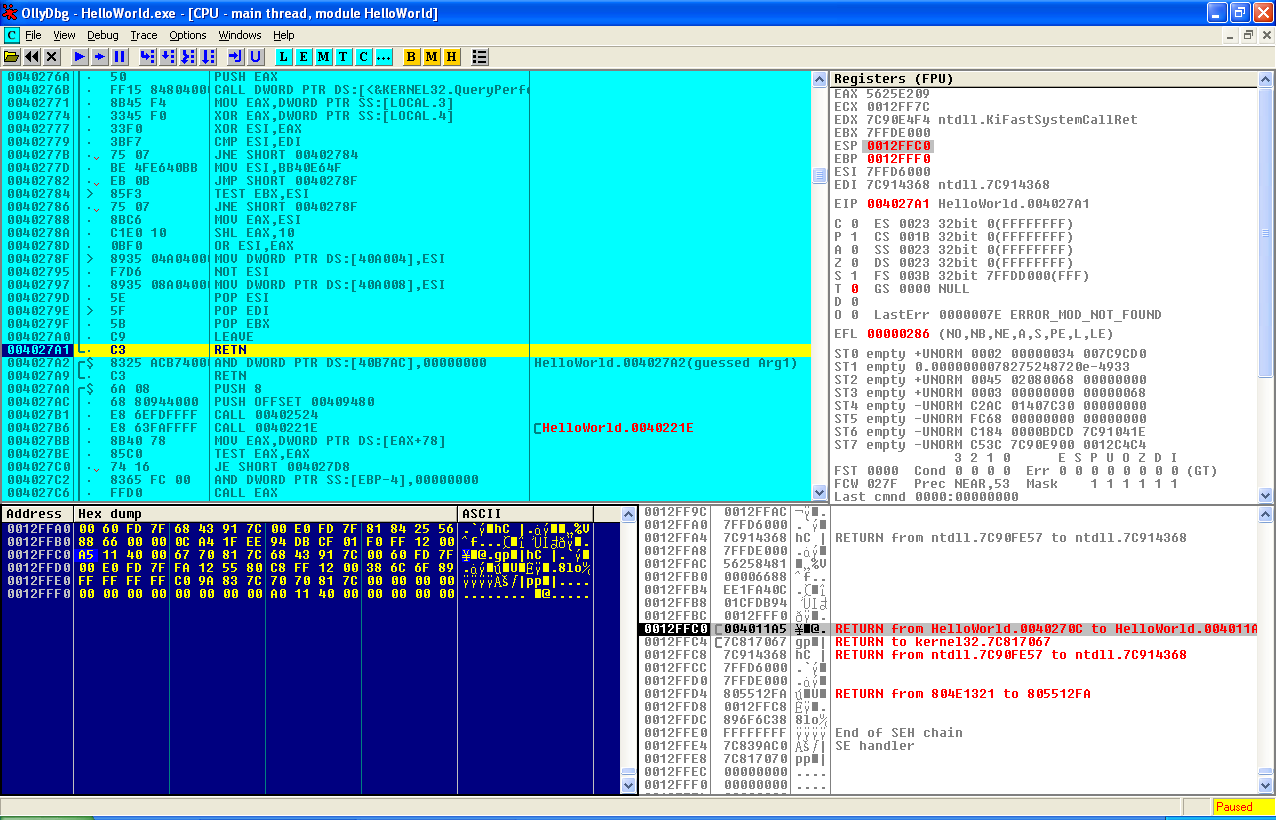Click the Hex dump column header
Image resolution: width=1276 pixels, height=820 pixels.
266,514
